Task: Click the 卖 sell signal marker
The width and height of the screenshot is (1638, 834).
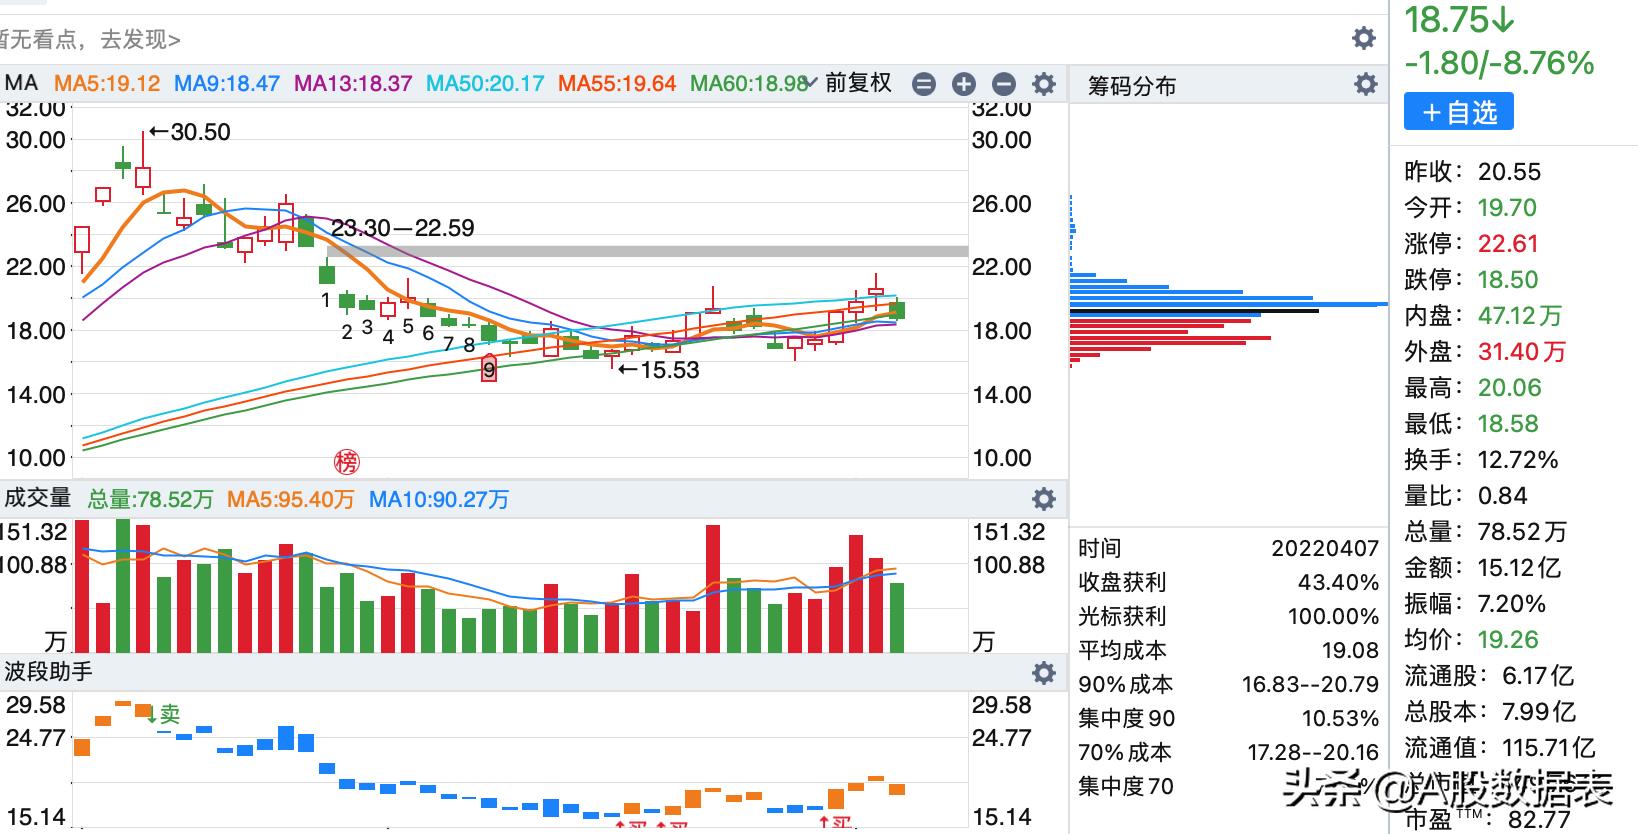Action: 165,714
